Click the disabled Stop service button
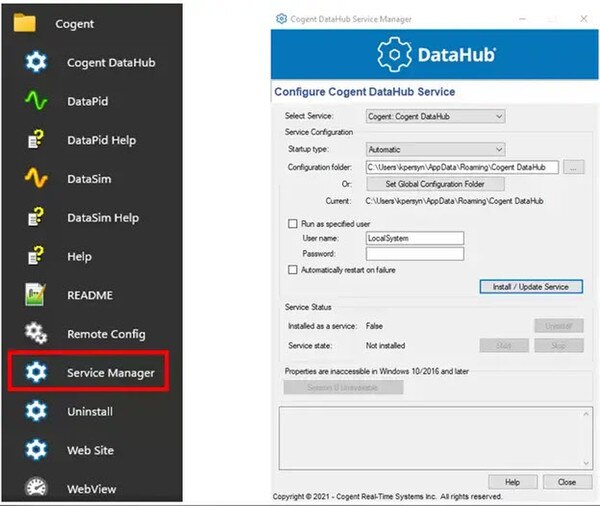This screenshot has width=600, height=506. 559,346
